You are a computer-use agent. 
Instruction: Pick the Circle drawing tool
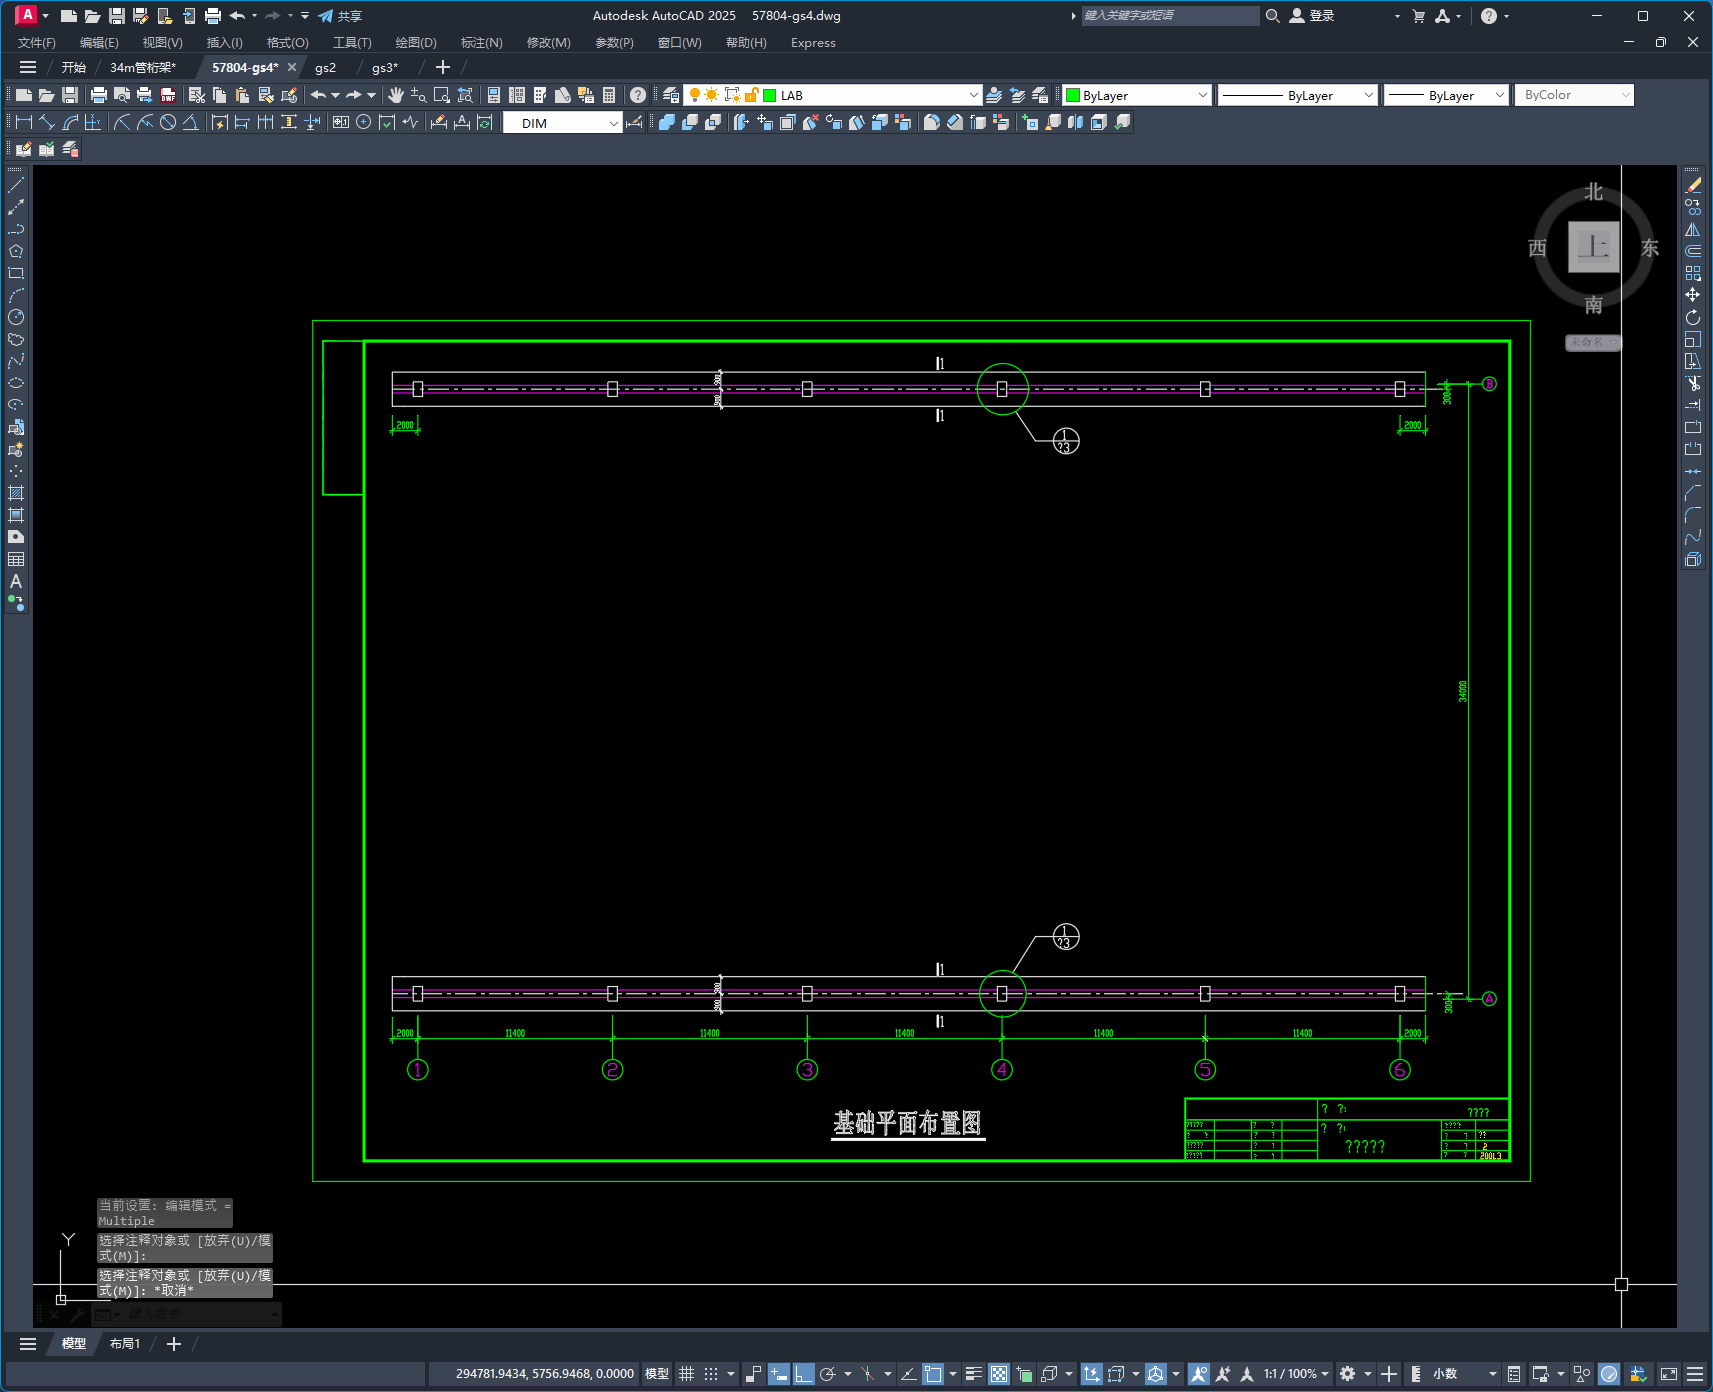point(16,317)
